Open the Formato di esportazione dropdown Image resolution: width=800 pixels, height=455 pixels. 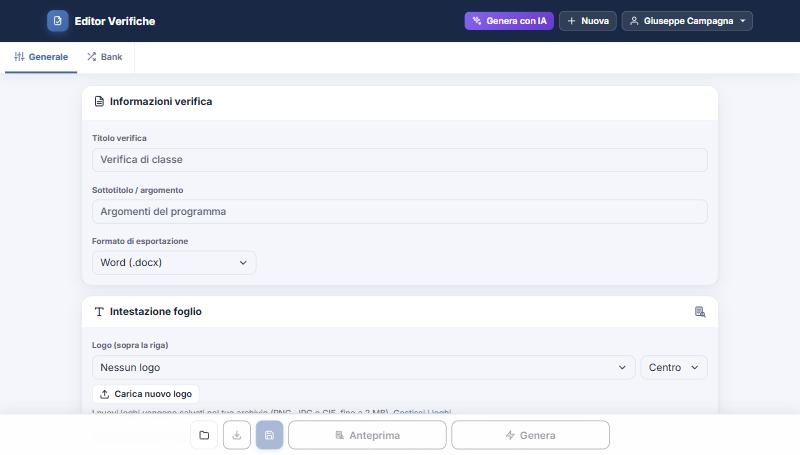click(174, 263)
